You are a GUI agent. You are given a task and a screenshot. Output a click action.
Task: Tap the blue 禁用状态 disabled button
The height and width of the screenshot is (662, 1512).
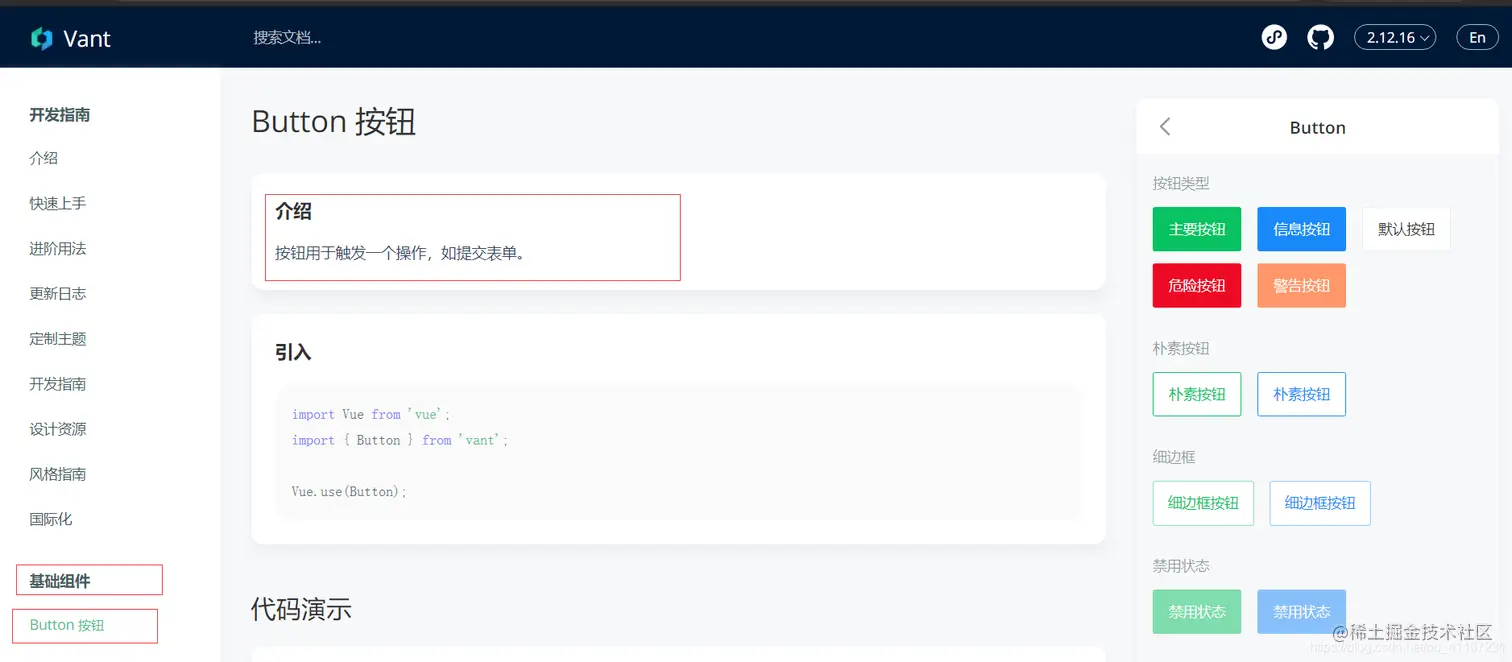pyautogui.click(x=1302, y=611)
